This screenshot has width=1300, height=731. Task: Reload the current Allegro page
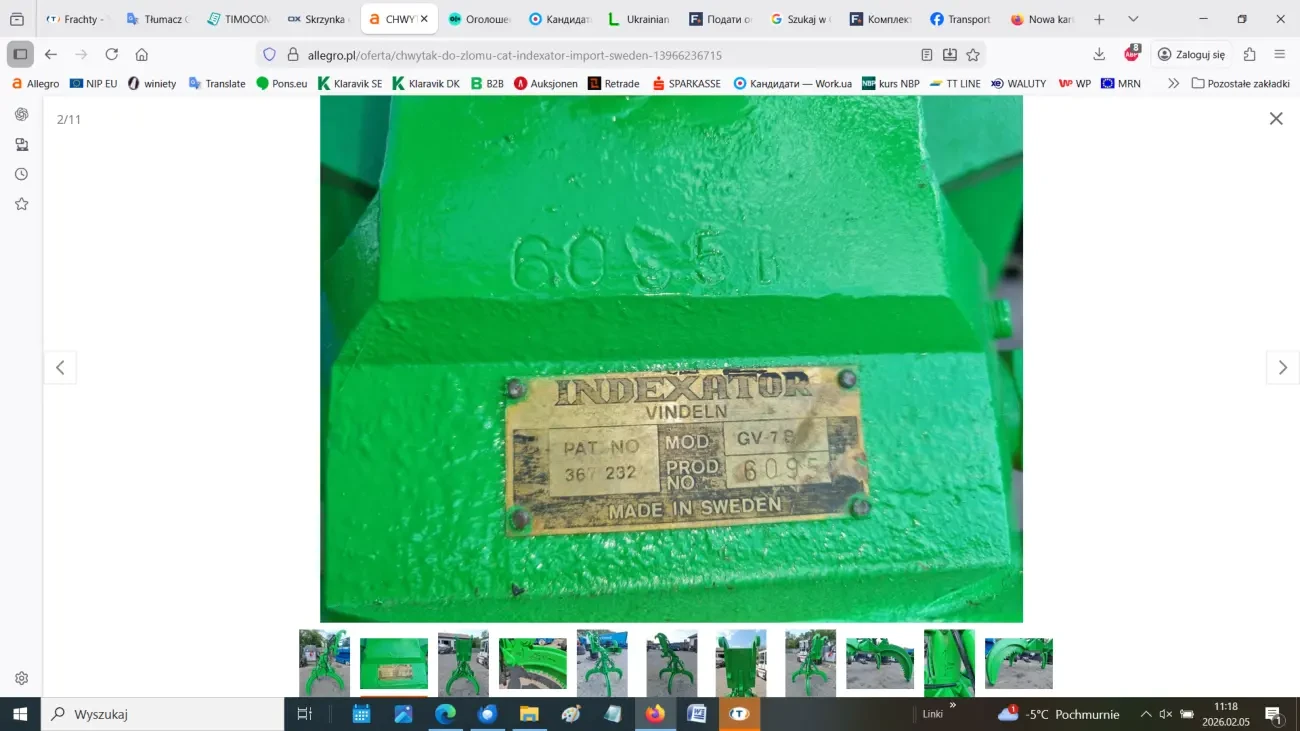112,55
